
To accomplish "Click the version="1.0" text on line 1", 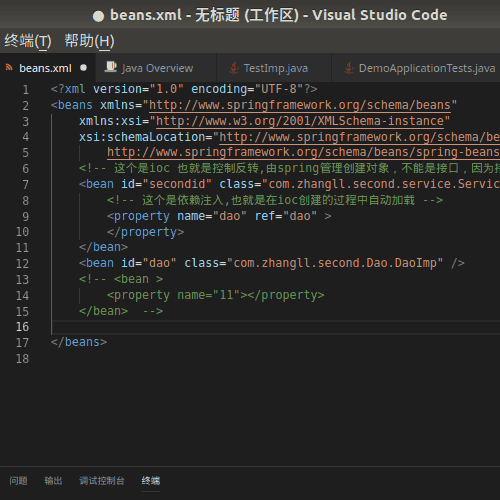I will 138,89.
